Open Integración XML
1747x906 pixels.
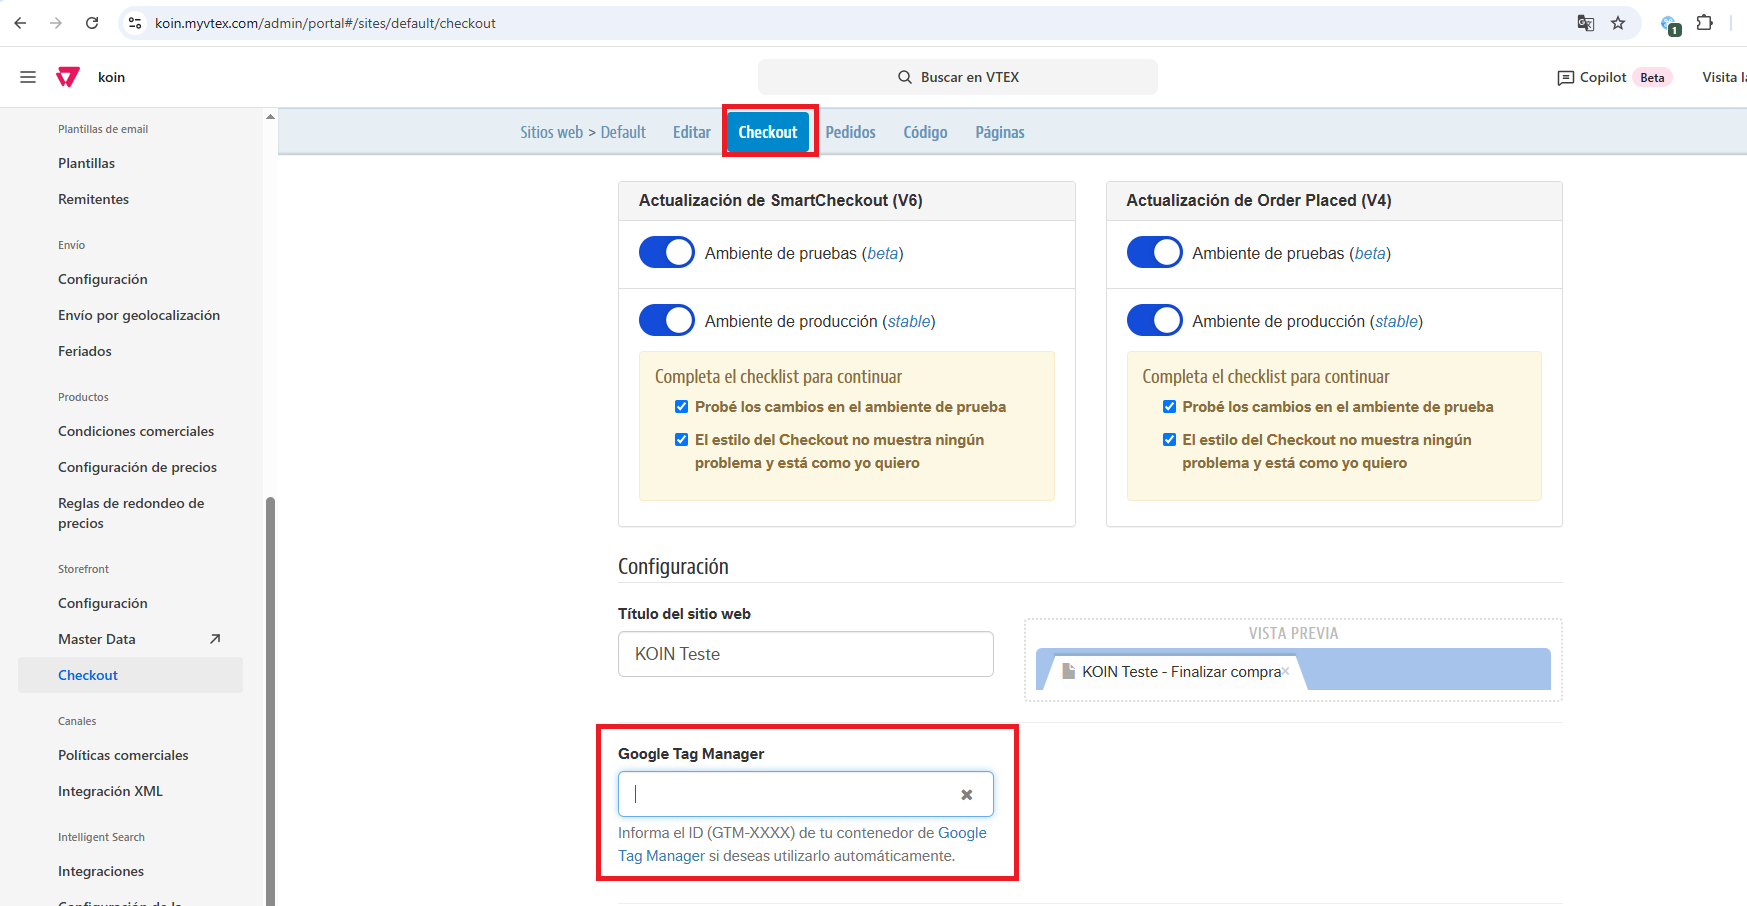tap(110, 791)
